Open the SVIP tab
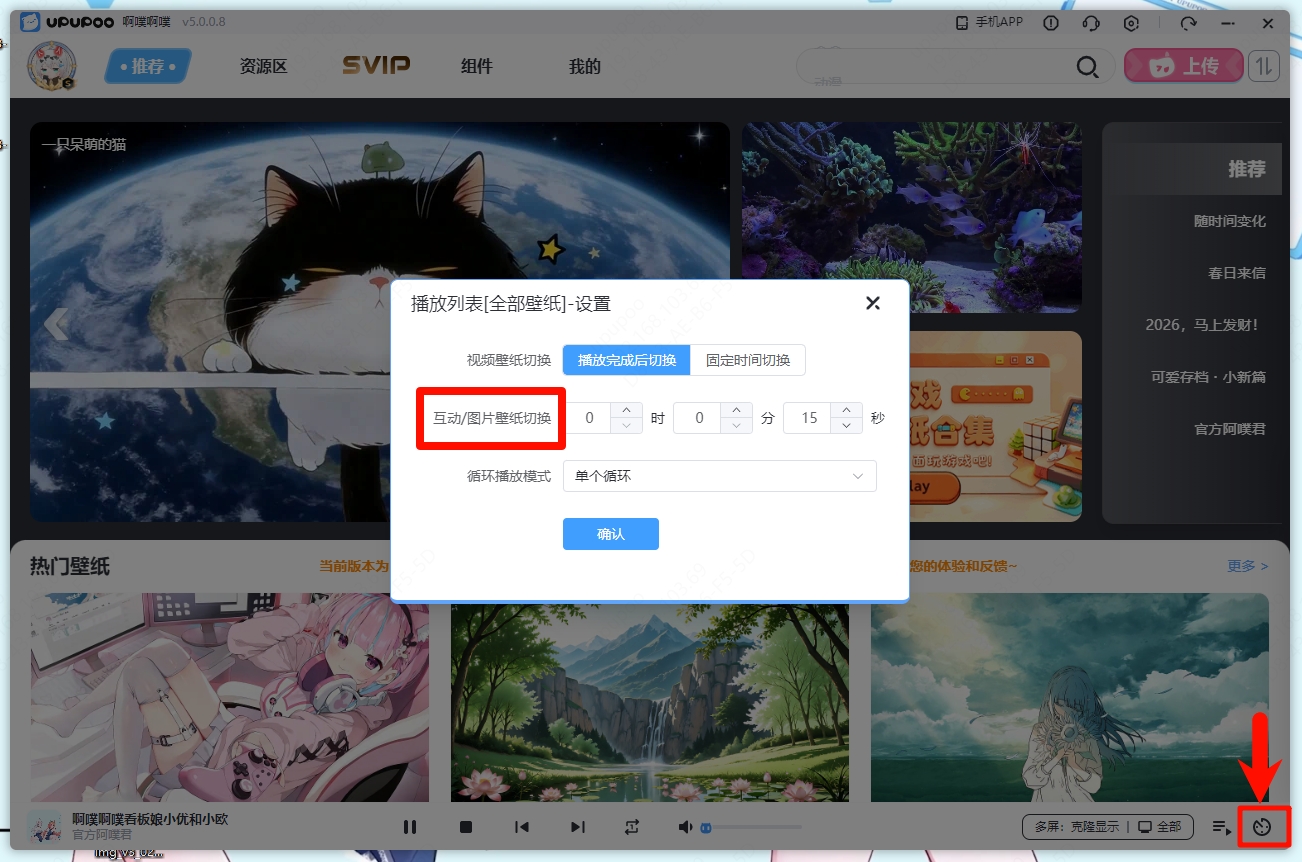1302x862 pixels. 376,66
